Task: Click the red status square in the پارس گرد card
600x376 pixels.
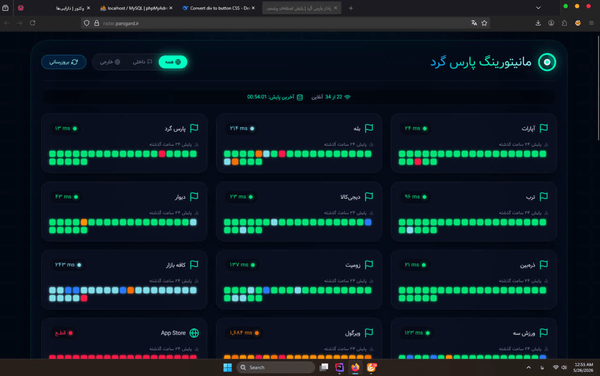Action: tap(162, 154)
